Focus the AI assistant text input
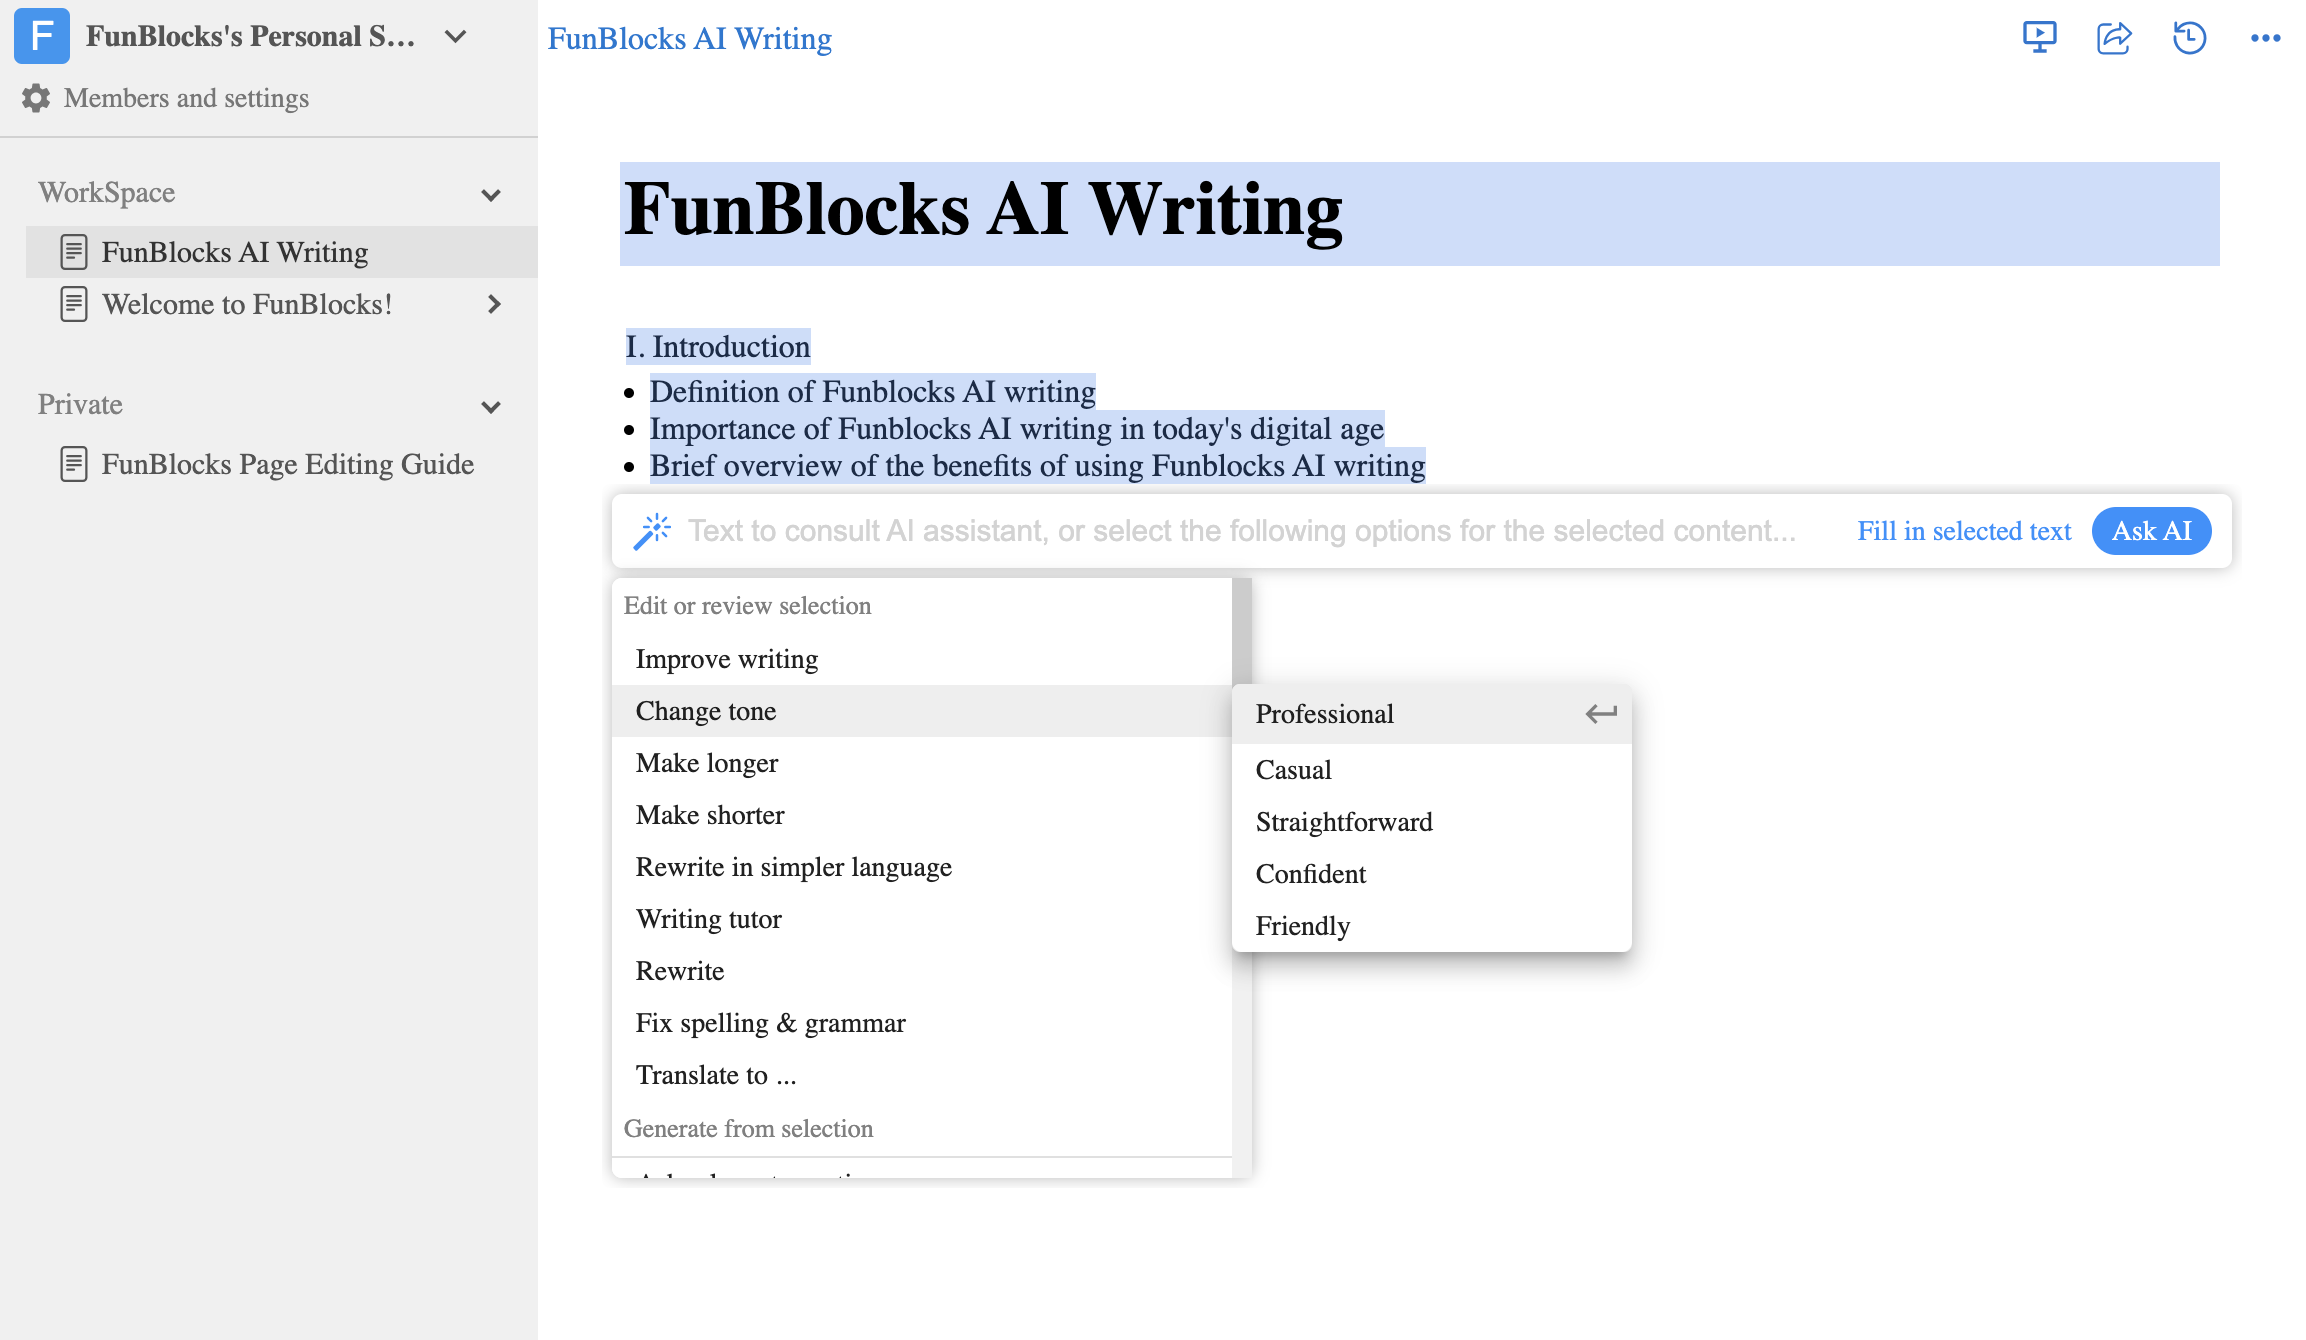Screen dimensions: 2306x1340 (1242, 531)
